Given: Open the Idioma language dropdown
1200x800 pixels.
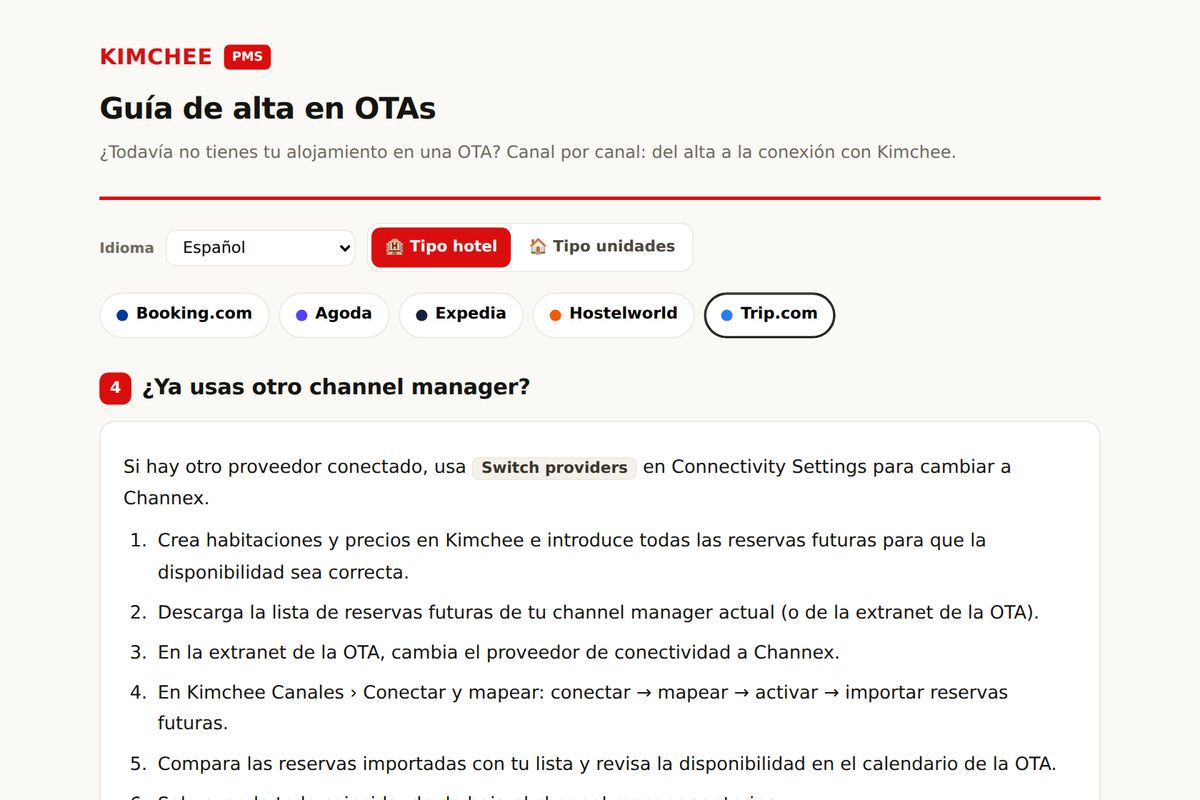Looking at the screenshot, I should coord(260,247).
